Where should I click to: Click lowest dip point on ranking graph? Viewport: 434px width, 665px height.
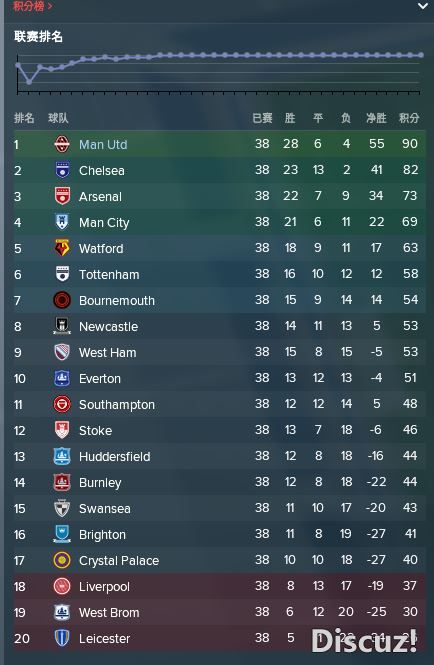[x=29, y=82]
